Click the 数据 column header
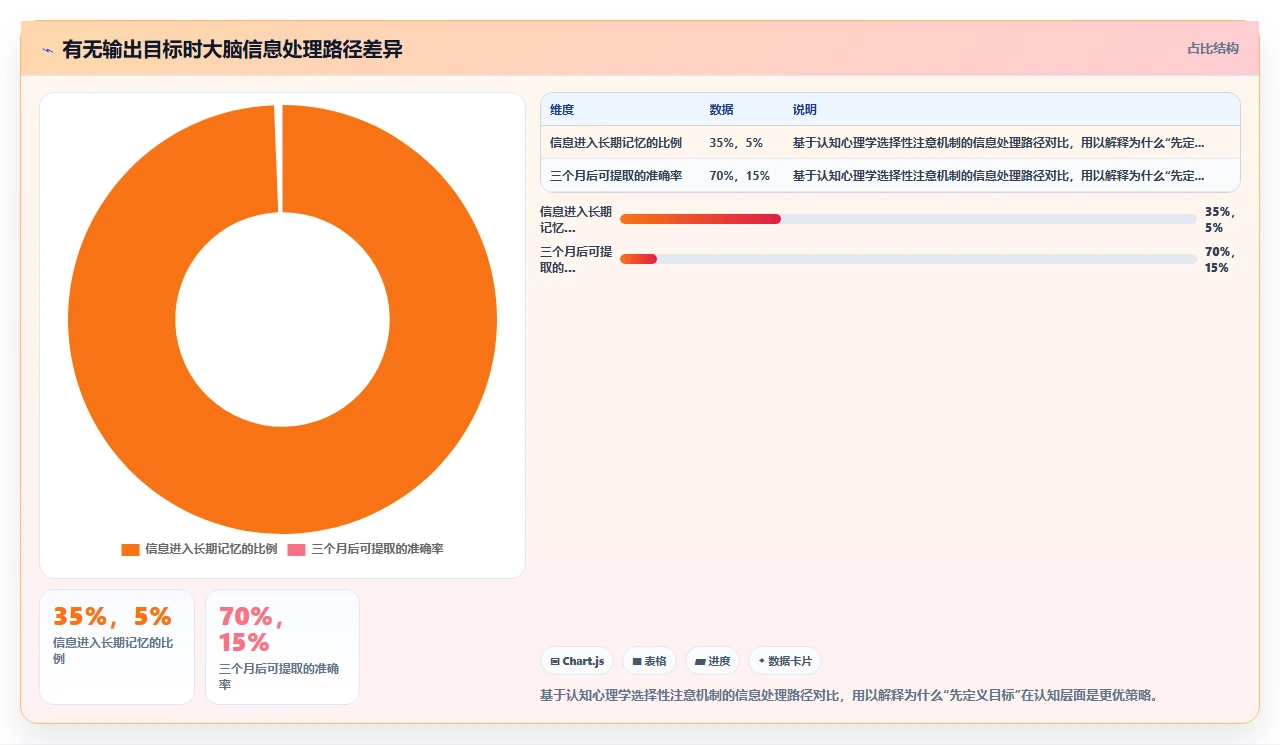The image size is (1280, 745). click(x=722, y=110)
